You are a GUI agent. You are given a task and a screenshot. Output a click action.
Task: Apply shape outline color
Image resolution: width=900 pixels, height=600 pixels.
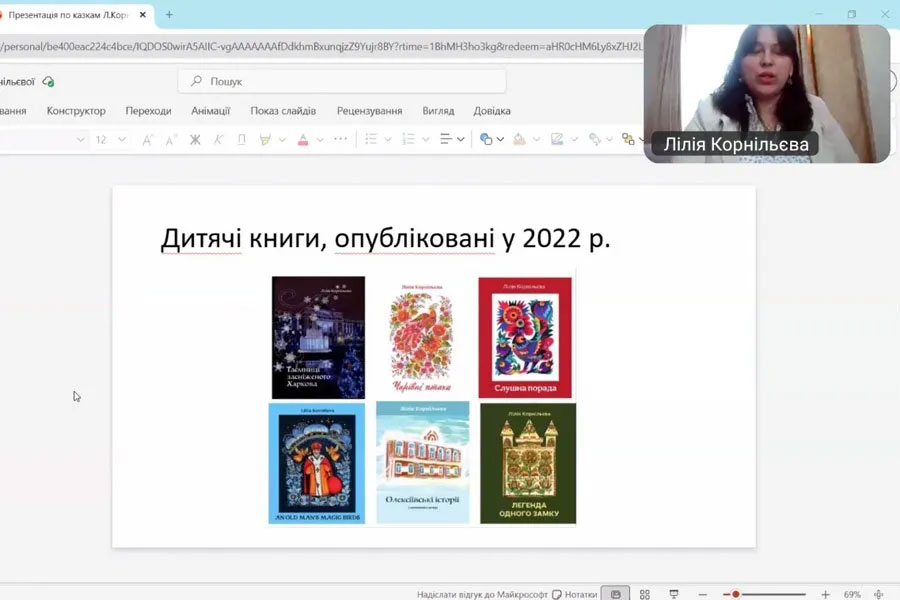point(557,139)
